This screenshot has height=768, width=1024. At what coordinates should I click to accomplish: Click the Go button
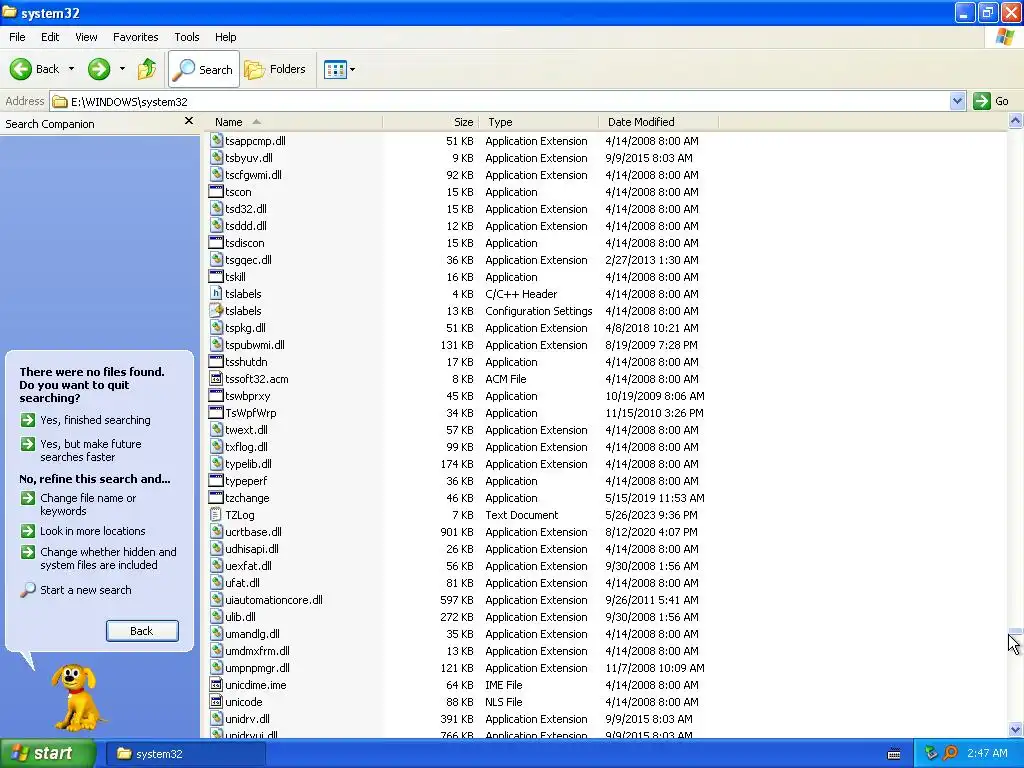tap(991, 101)
